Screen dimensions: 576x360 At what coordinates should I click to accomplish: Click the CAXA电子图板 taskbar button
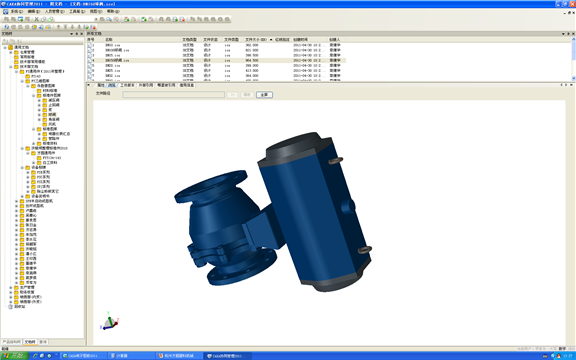[x=83, y=356]
